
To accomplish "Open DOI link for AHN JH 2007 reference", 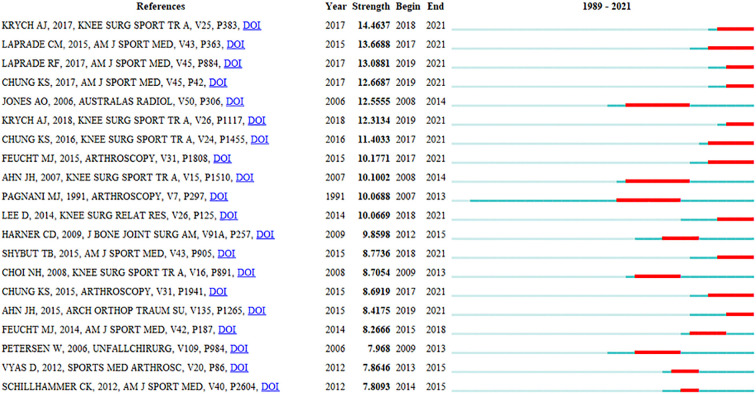I will tap(244, 178).
